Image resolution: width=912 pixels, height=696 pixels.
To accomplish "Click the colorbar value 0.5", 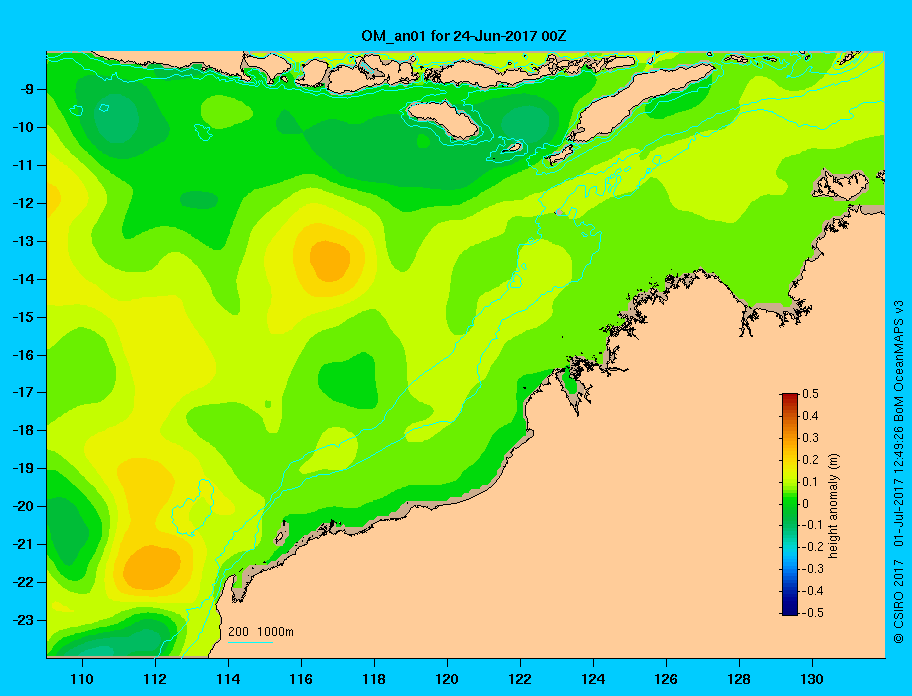I will 810,394.
